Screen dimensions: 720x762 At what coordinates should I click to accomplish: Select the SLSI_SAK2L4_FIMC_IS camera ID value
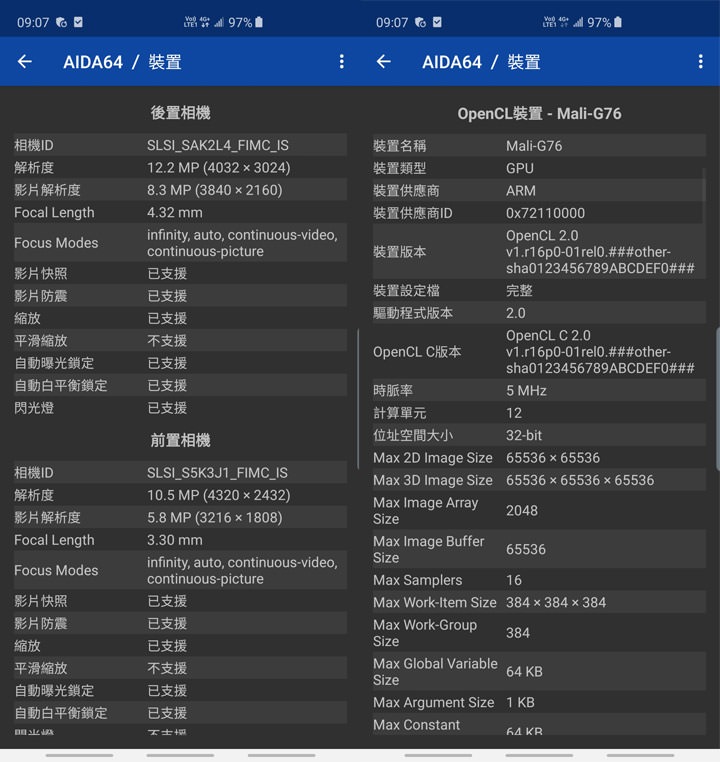coord(218,145)
